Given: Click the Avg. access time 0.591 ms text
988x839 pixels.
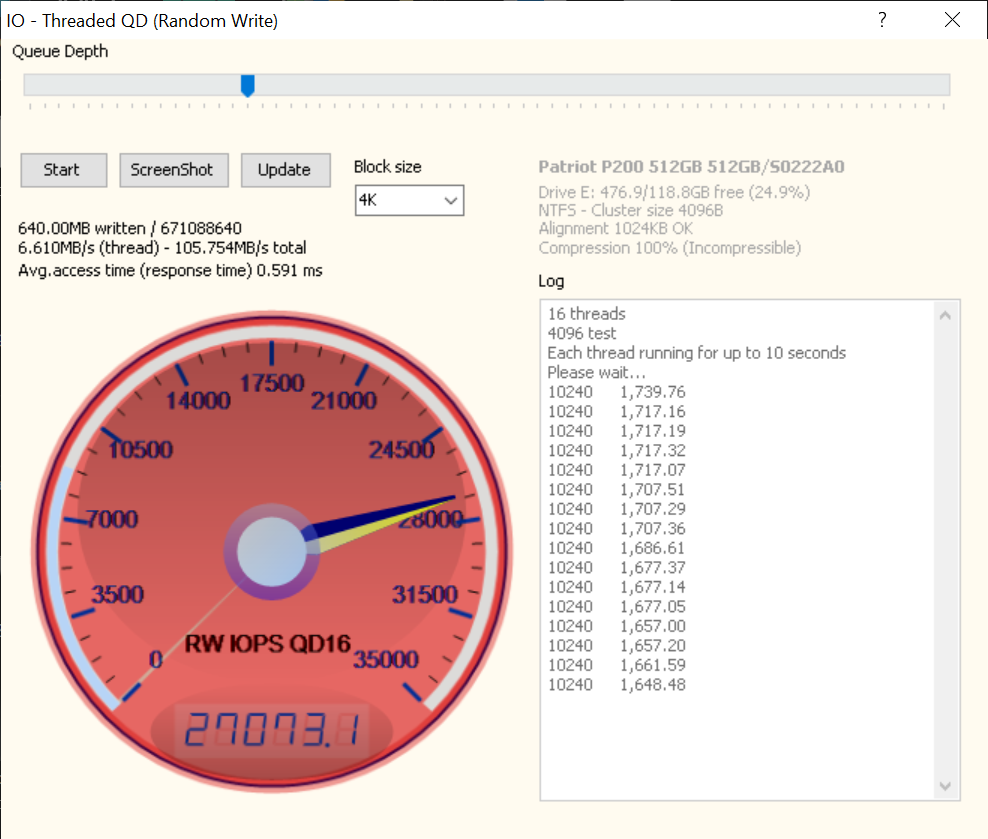Looking at the screenshot, I should [x=170, y=271].
